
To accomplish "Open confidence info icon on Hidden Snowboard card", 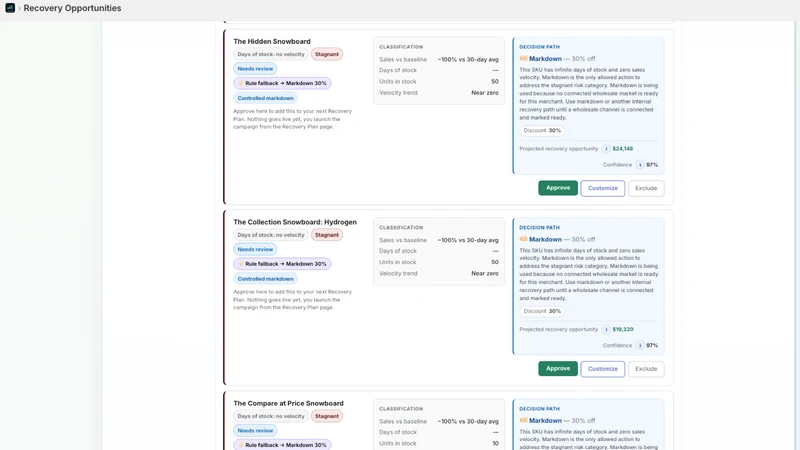I will coord(640,165).
